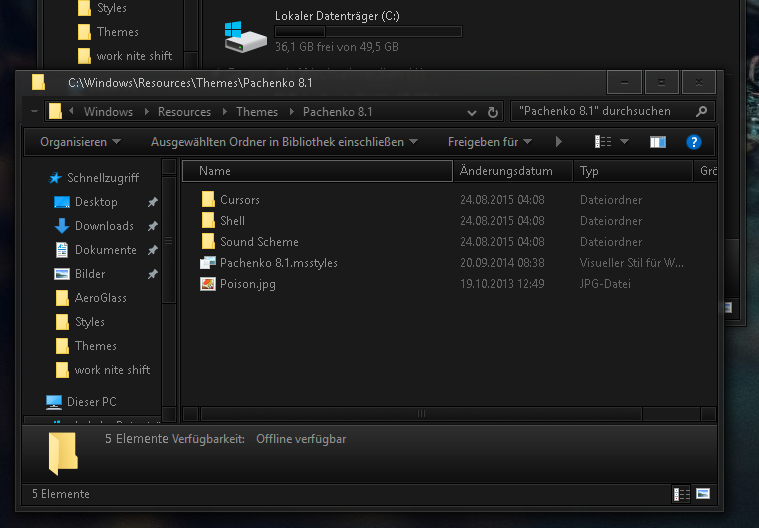Open Downloads in the sidebar
This screenshot has height=528, width=759.
click(x=104, y=226)
